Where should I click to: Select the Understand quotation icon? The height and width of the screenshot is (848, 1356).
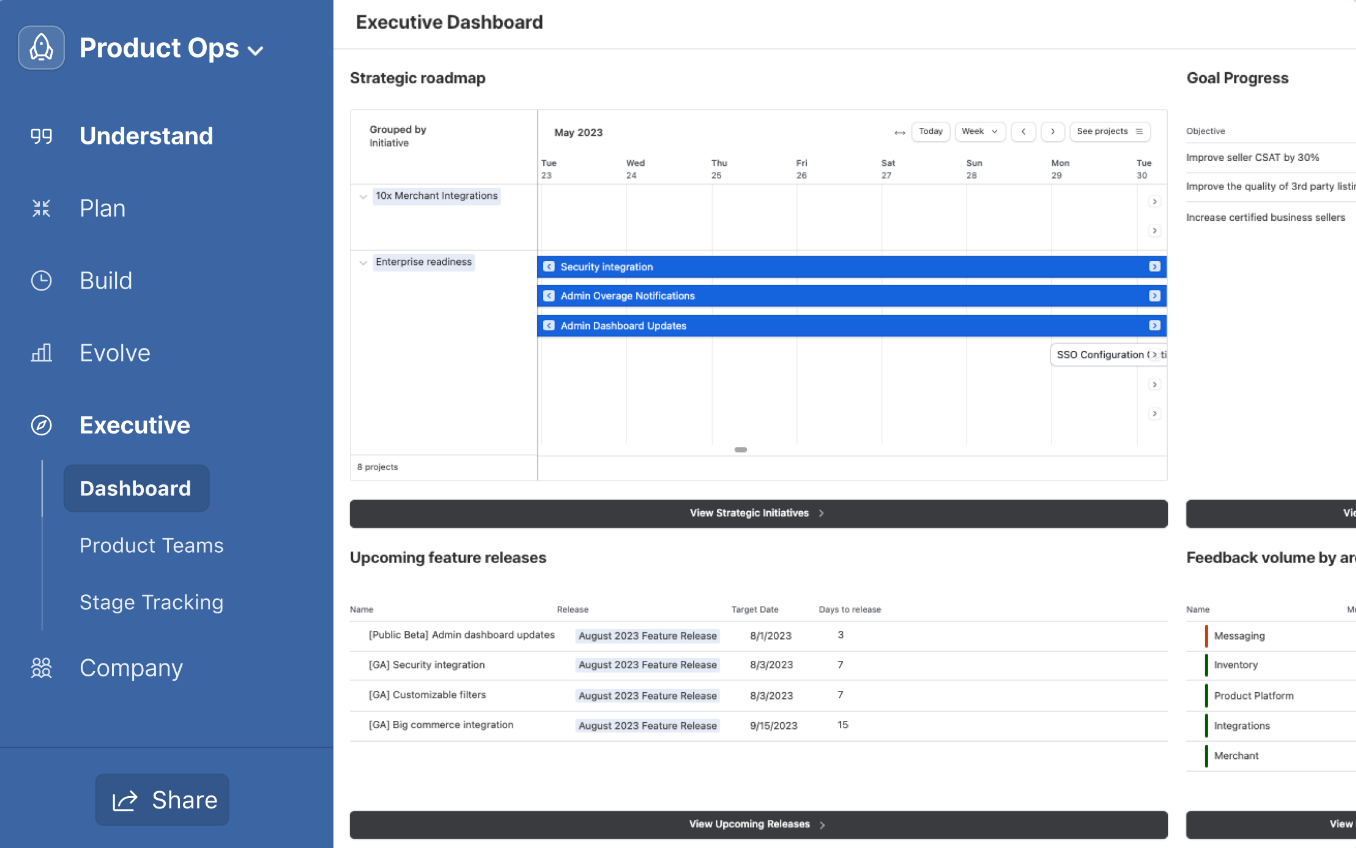[x=41, y=135]
